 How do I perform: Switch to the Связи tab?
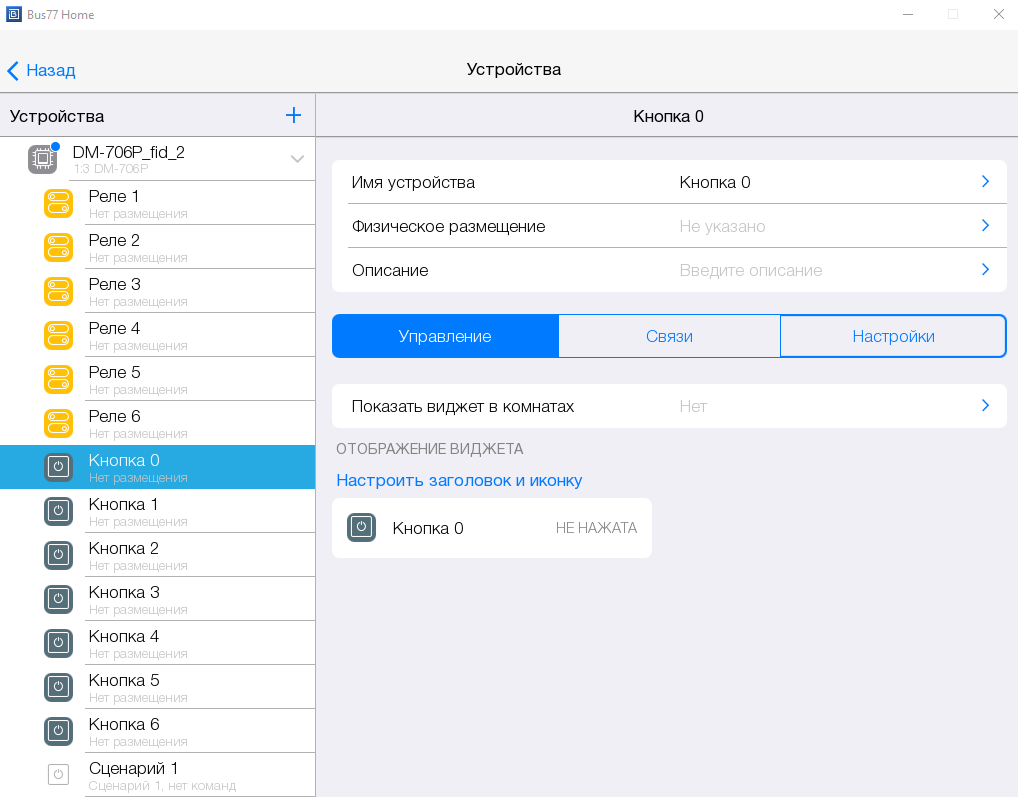coord(669,336)
